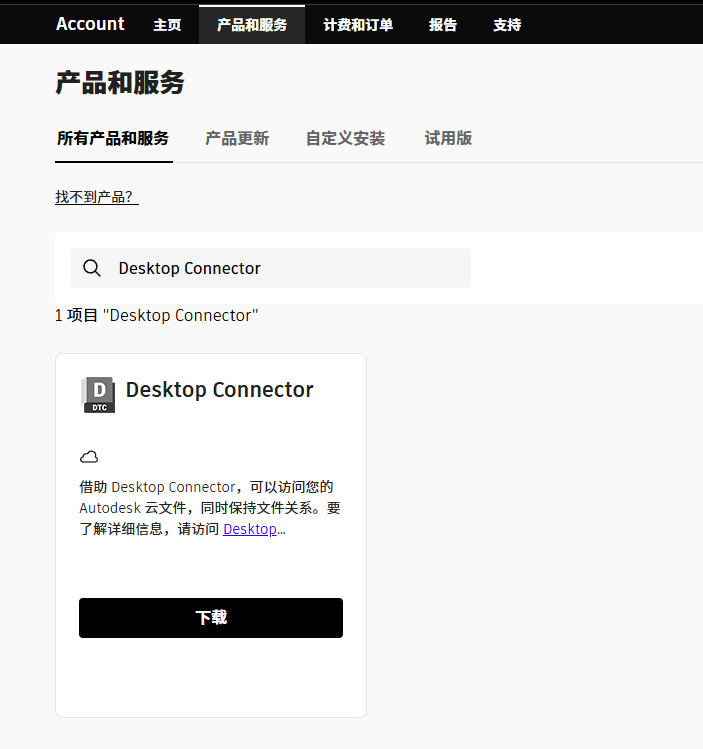
Task: Click the cloud icon in product card
Action: pos(89,457)
